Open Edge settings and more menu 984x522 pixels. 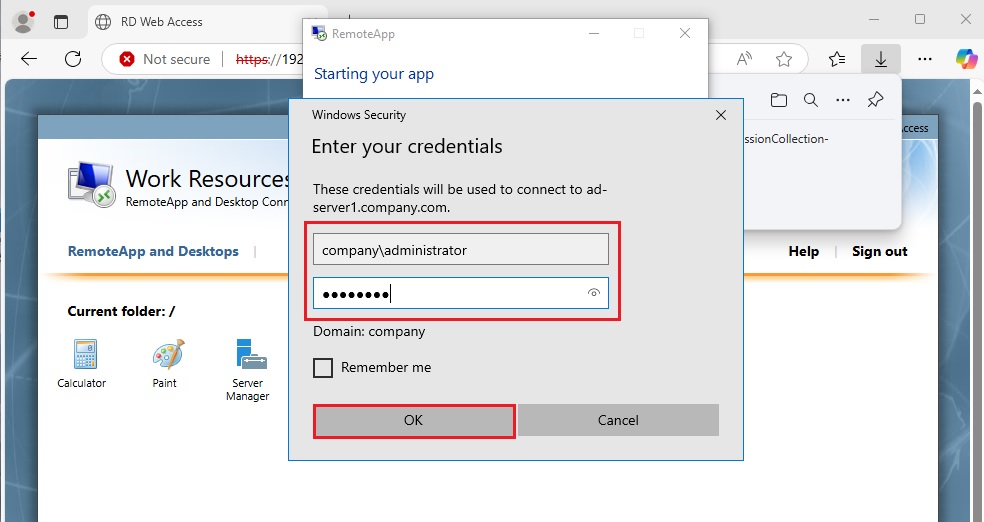point(925,59)
